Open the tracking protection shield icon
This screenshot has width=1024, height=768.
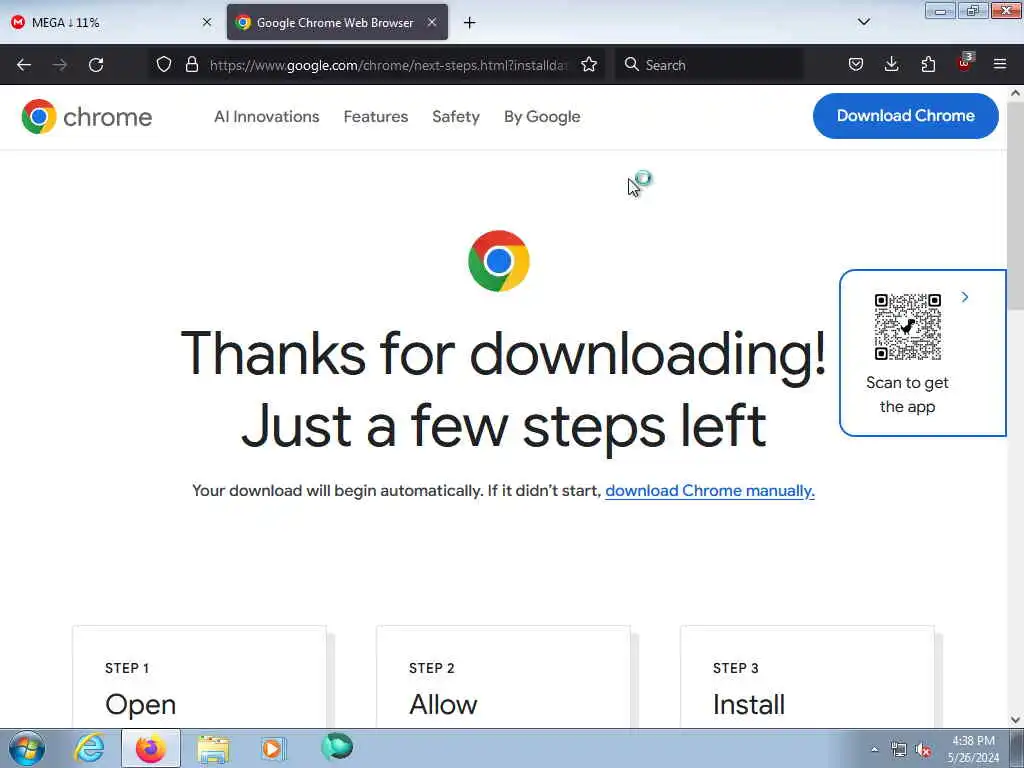click(164, 65)
